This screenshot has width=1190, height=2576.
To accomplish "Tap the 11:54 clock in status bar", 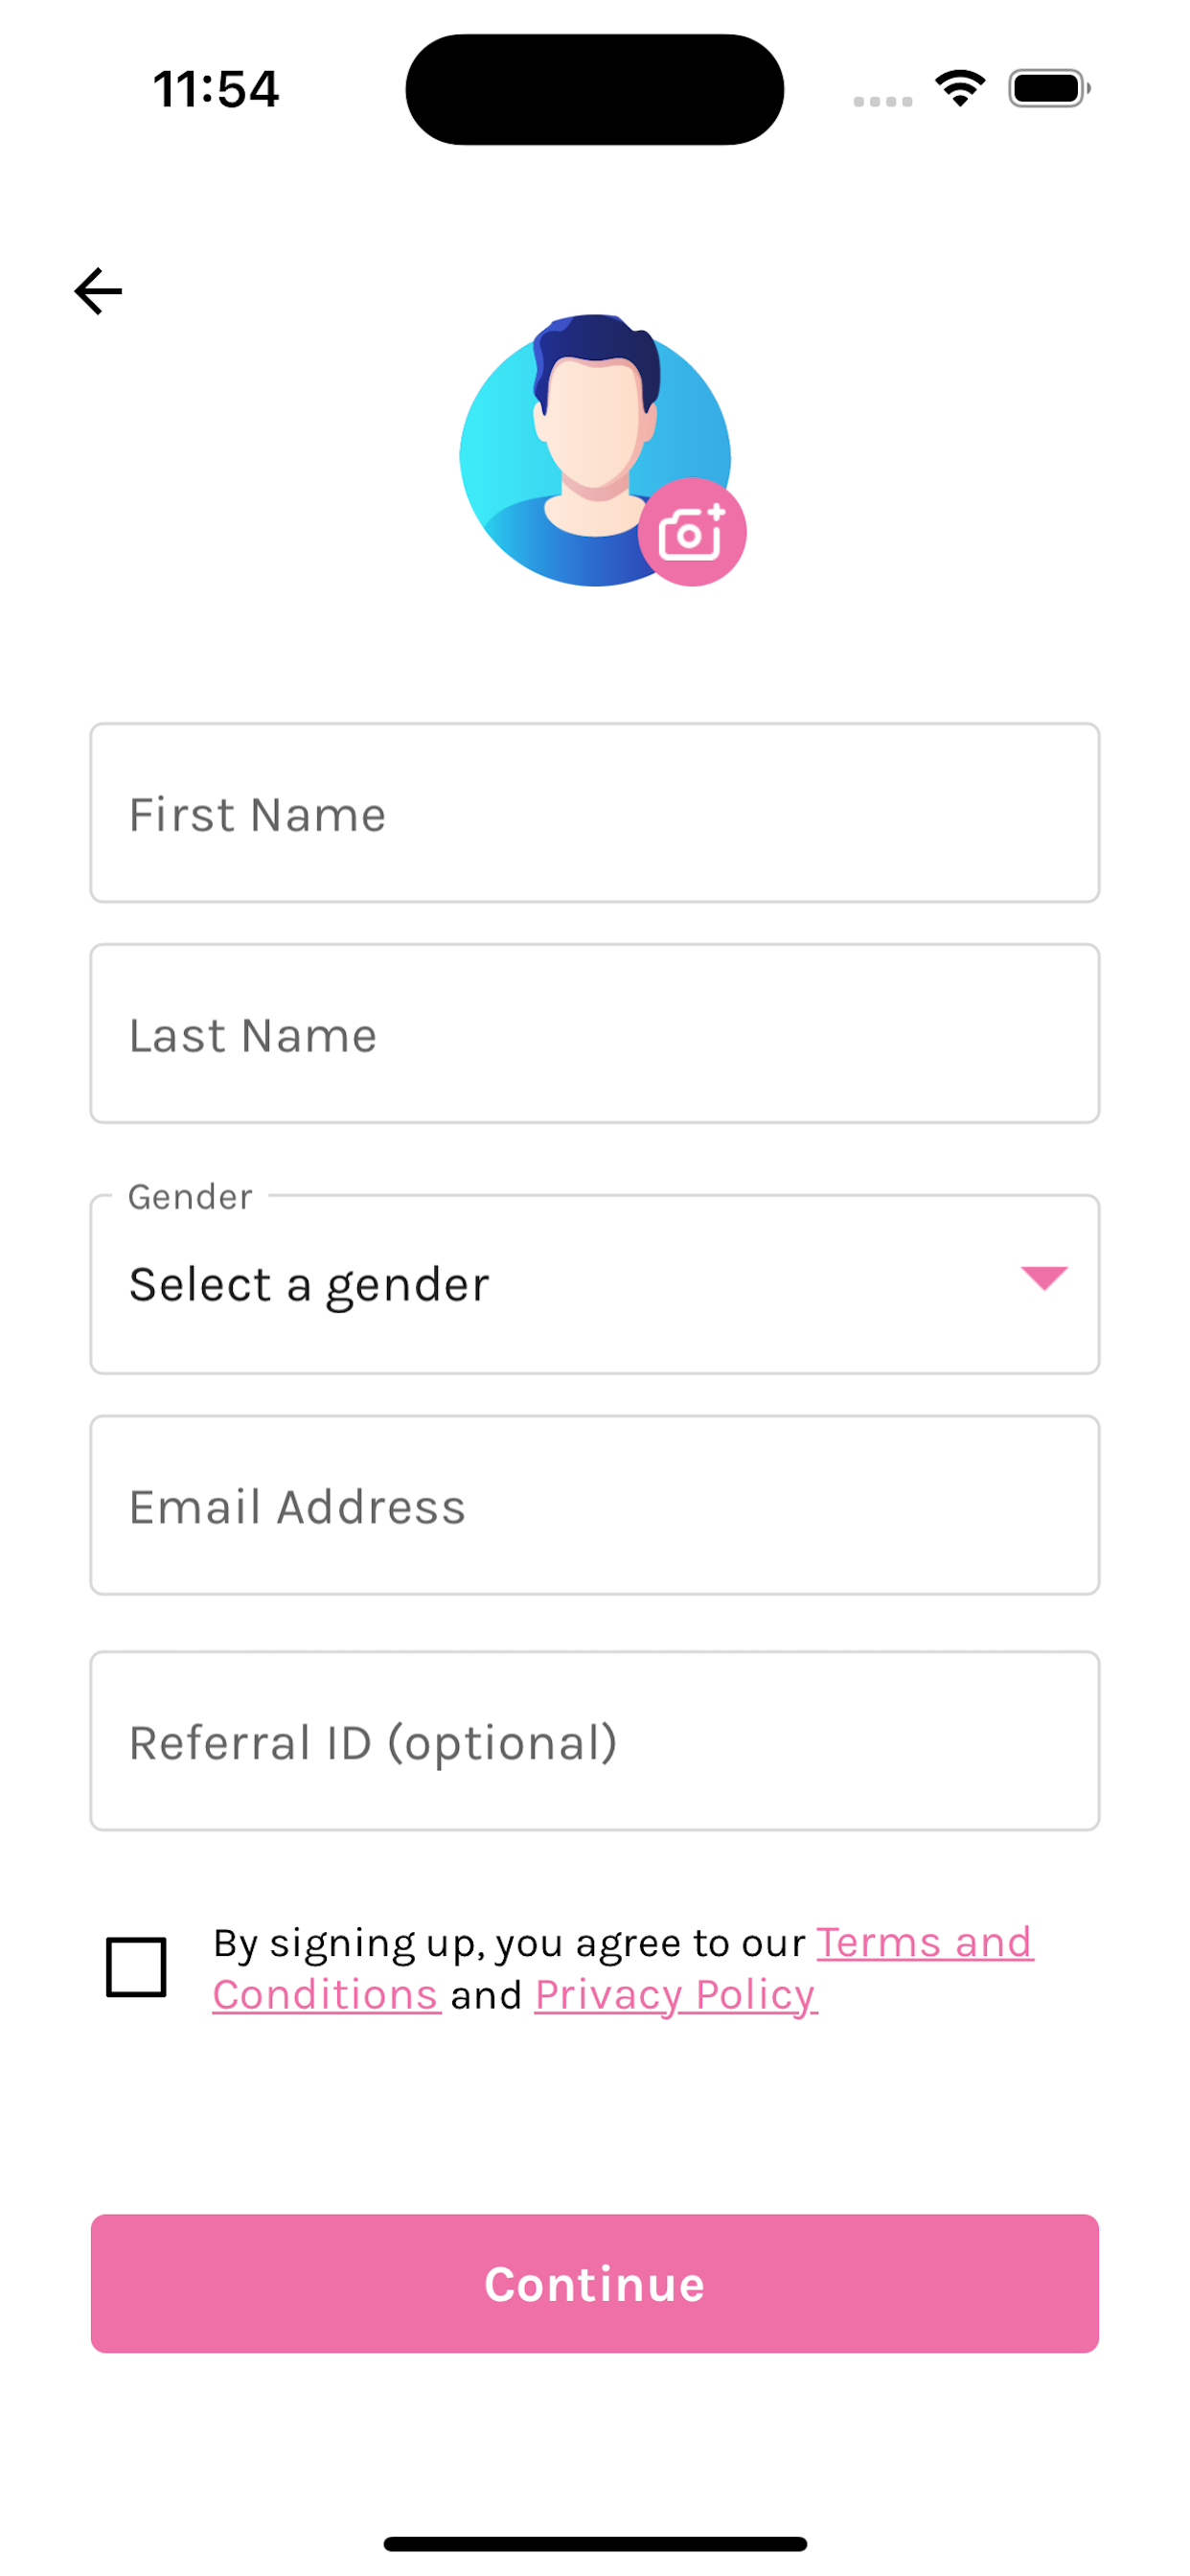I will point(216,89).
